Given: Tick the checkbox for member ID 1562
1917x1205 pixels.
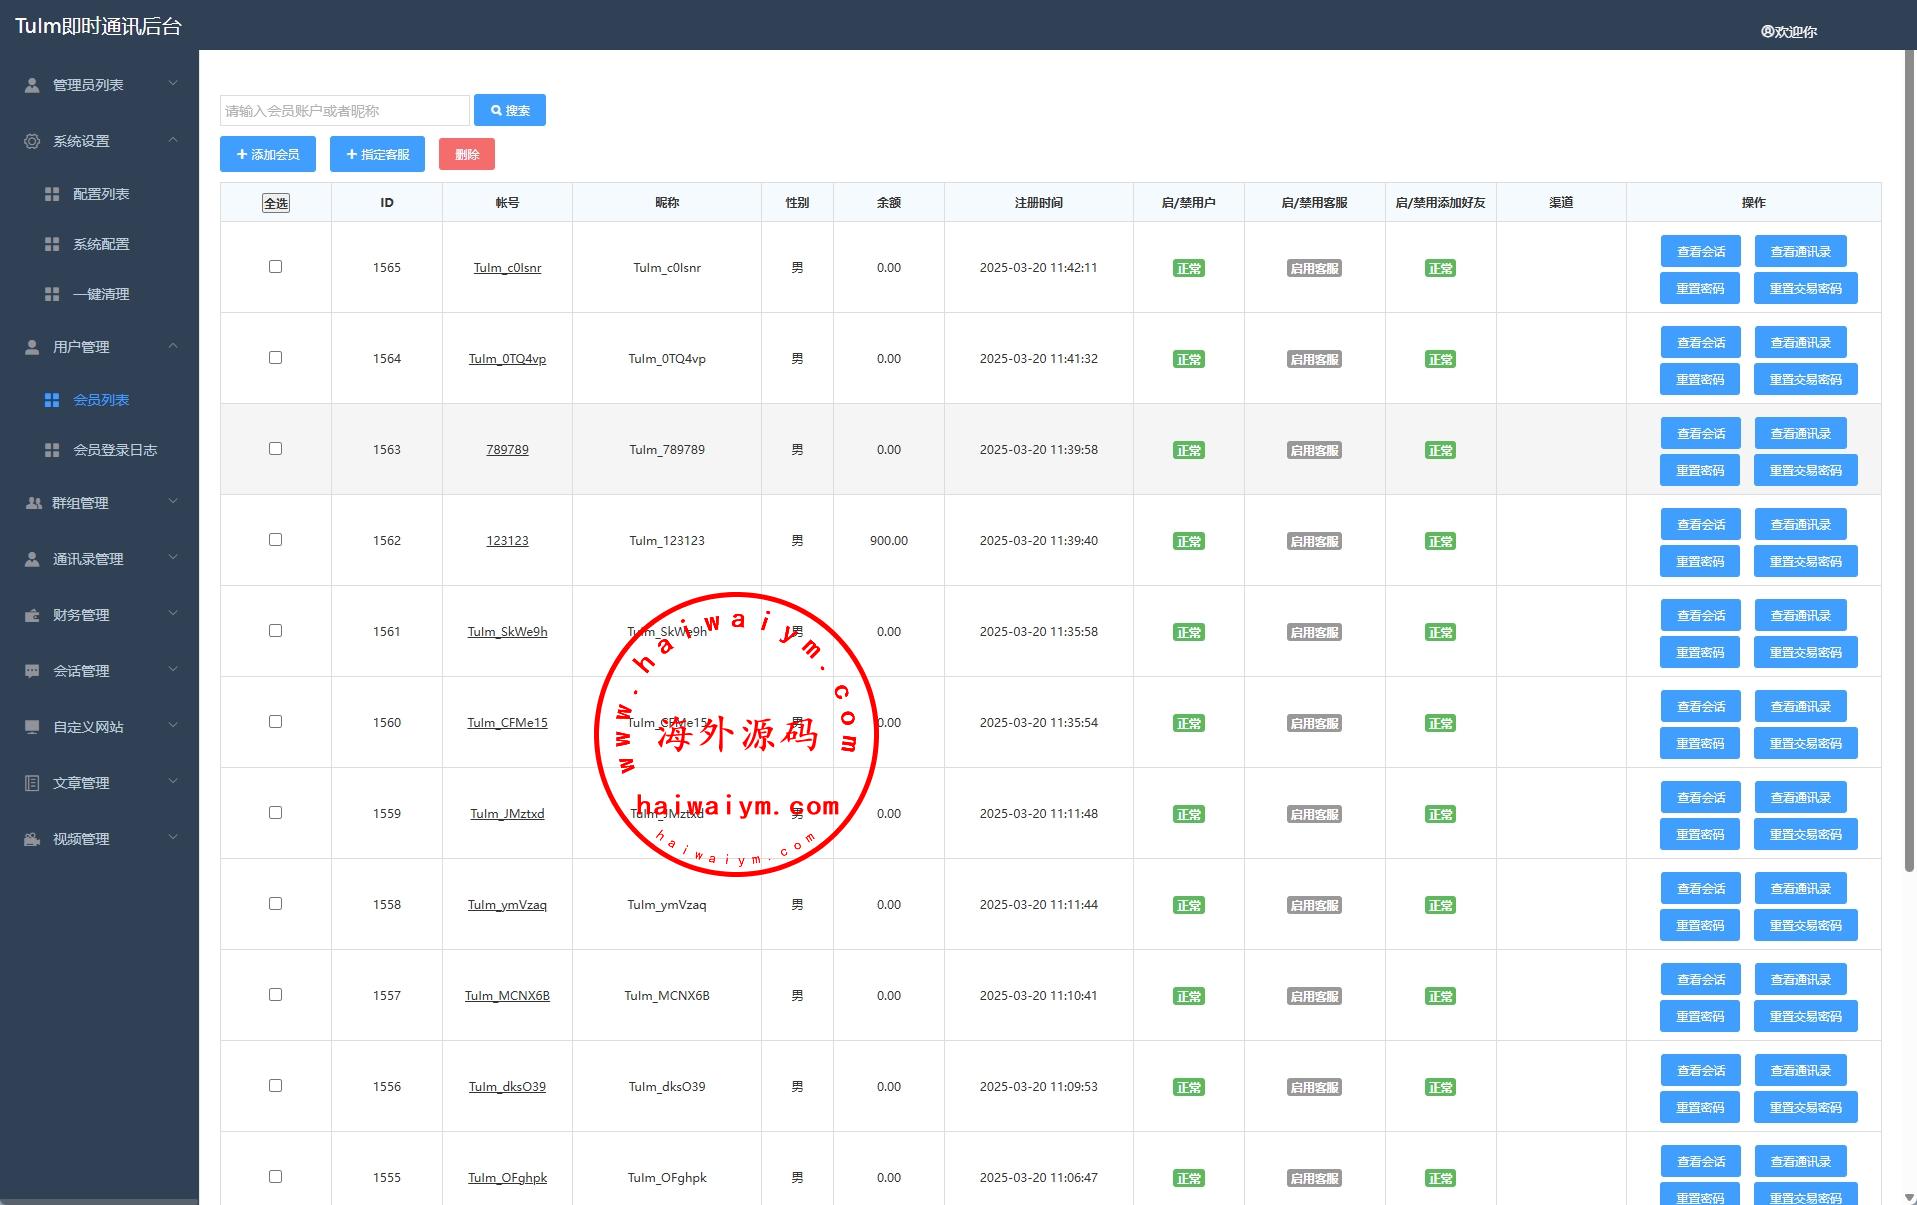Looking at the screenshot, I should click(275, 540).
